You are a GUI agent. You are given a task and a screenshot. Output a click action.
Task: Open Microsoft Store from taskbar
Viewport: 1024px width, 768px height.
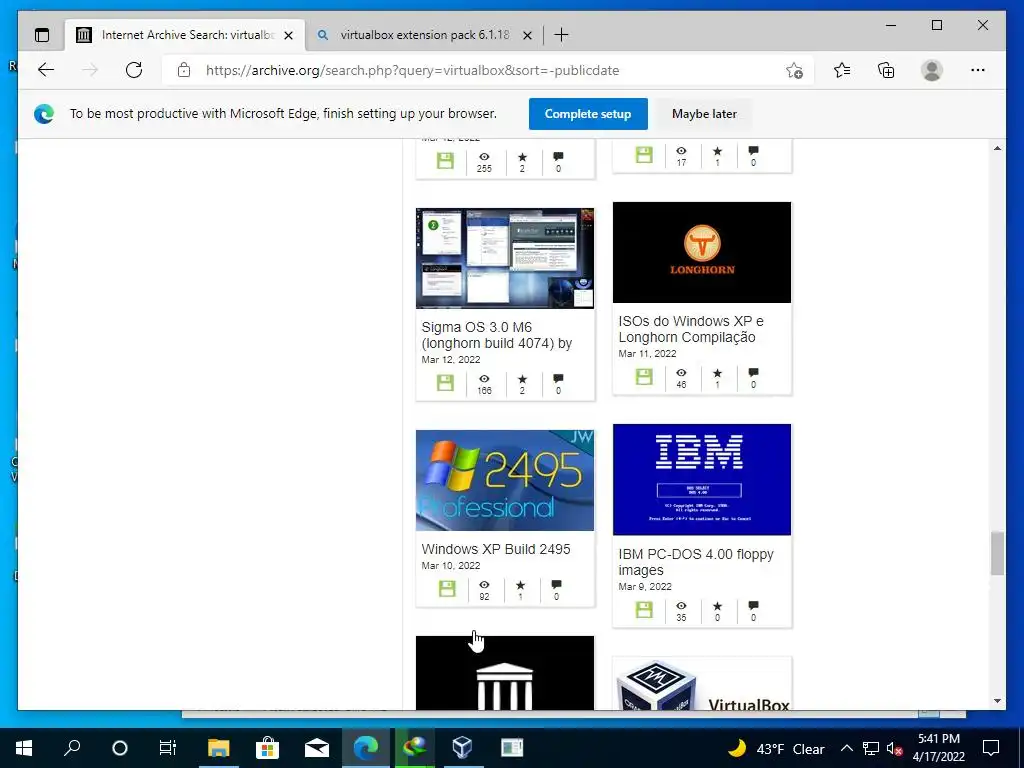coord(267,748)
